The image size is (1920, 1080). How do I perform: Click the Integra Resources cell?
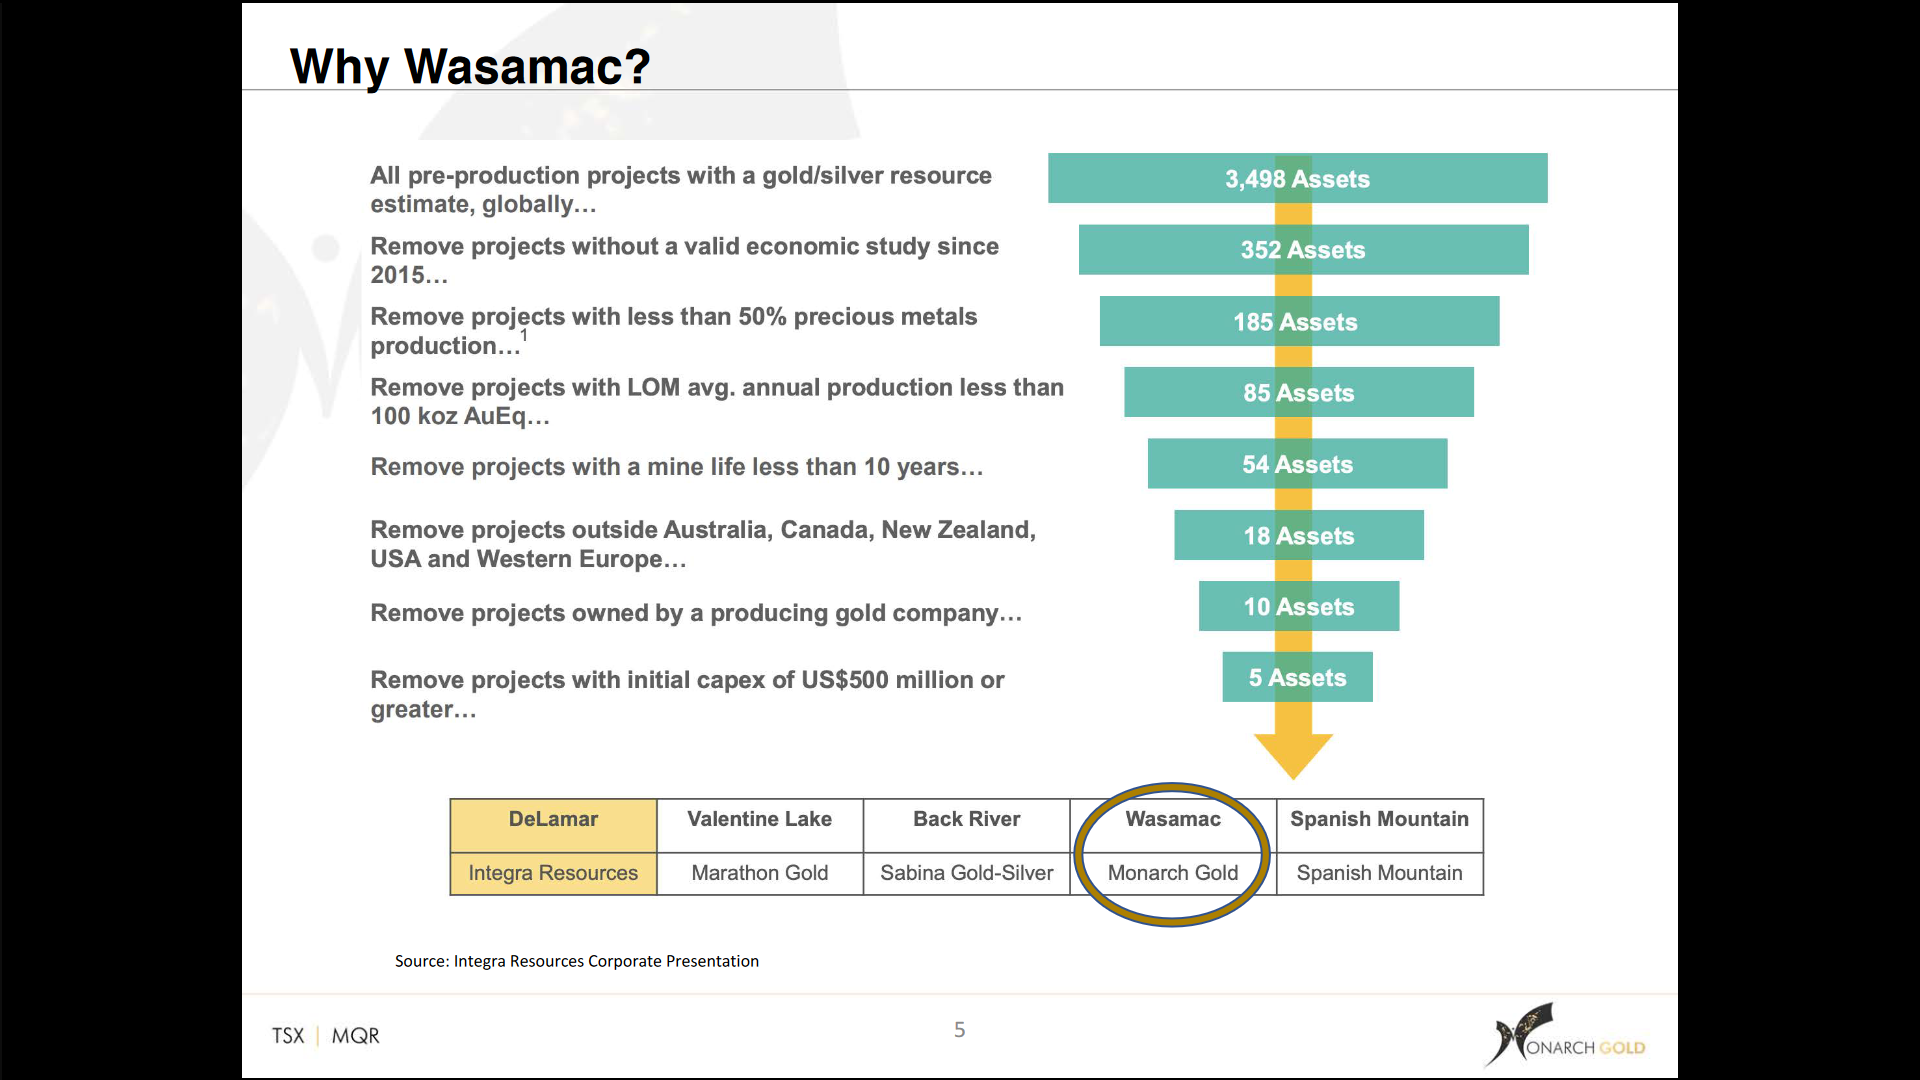[553, 873]
